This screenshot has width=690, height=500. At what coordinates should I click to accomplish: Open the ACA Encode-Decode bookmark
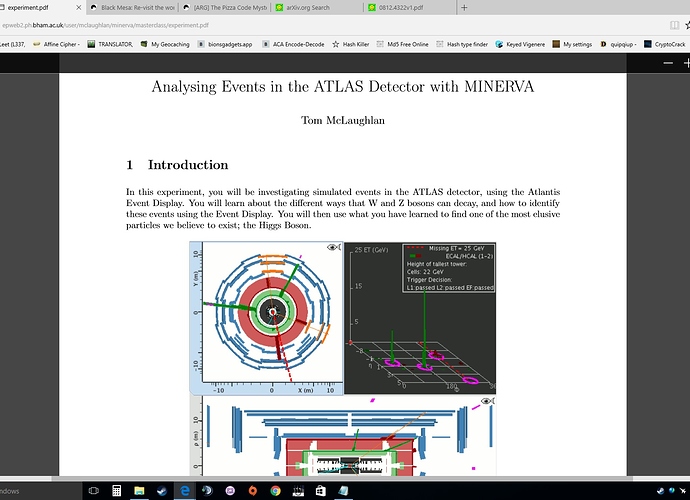pos(296,44)
